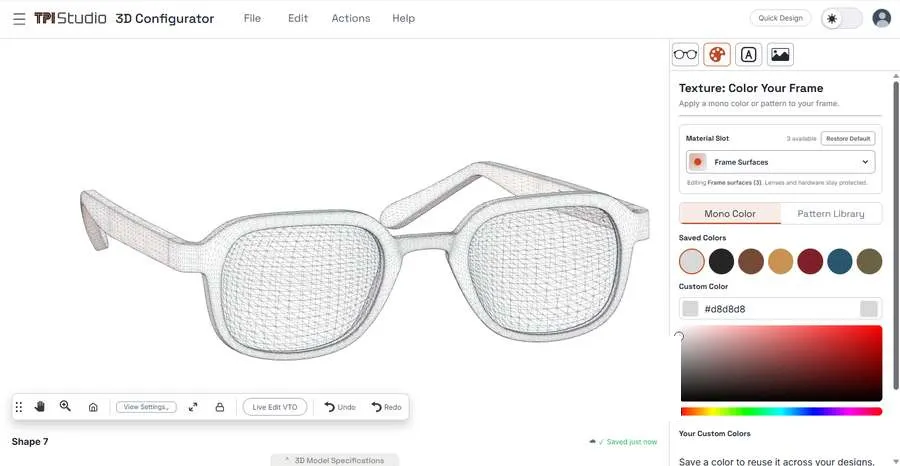Choose the olive green saved color
900x466 pixels.
pyautogui.click(x=869, y=262)
